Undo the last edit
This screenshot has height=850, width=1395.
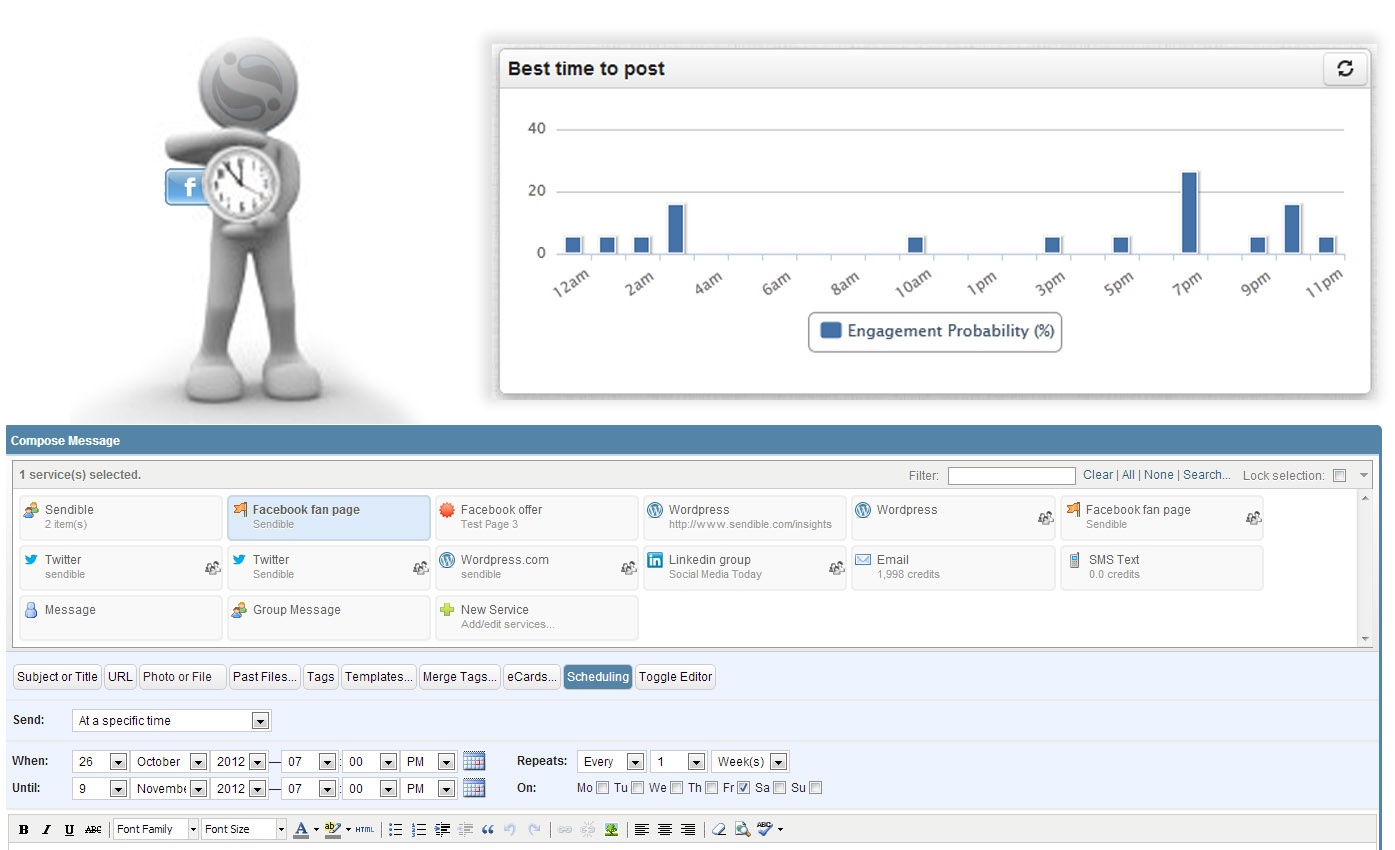coord(509,829)
